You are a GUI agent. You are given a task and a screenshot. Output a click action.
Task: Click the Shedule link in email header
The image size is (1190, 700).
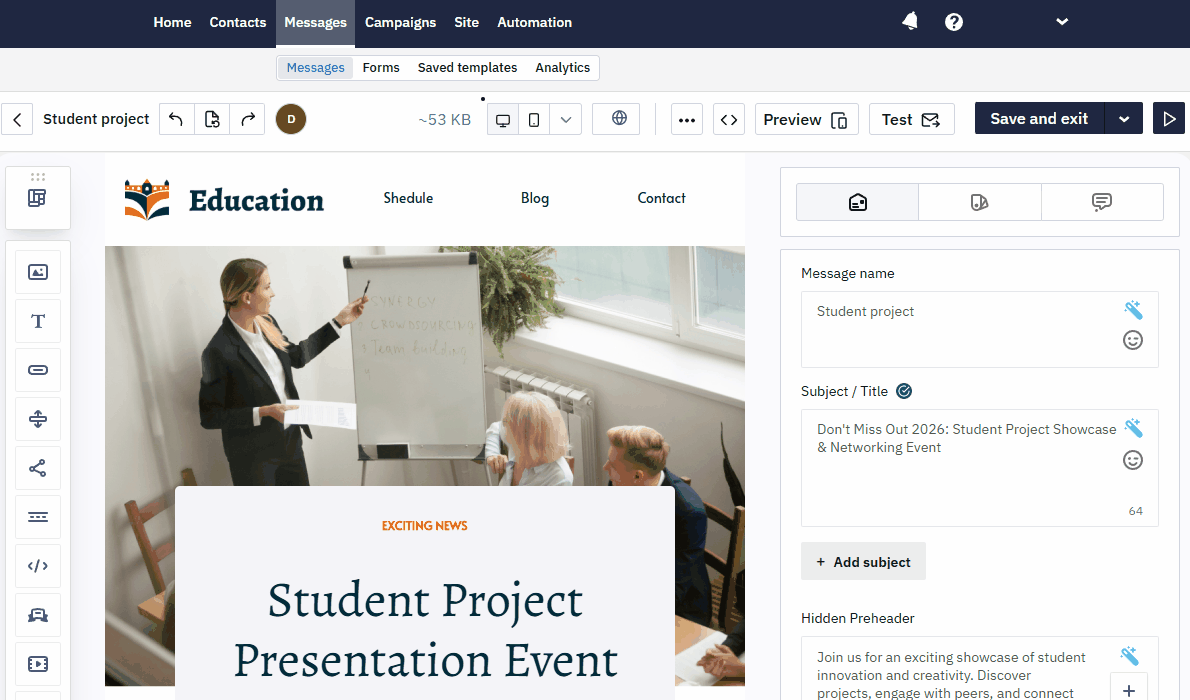[x=408, y=198]
